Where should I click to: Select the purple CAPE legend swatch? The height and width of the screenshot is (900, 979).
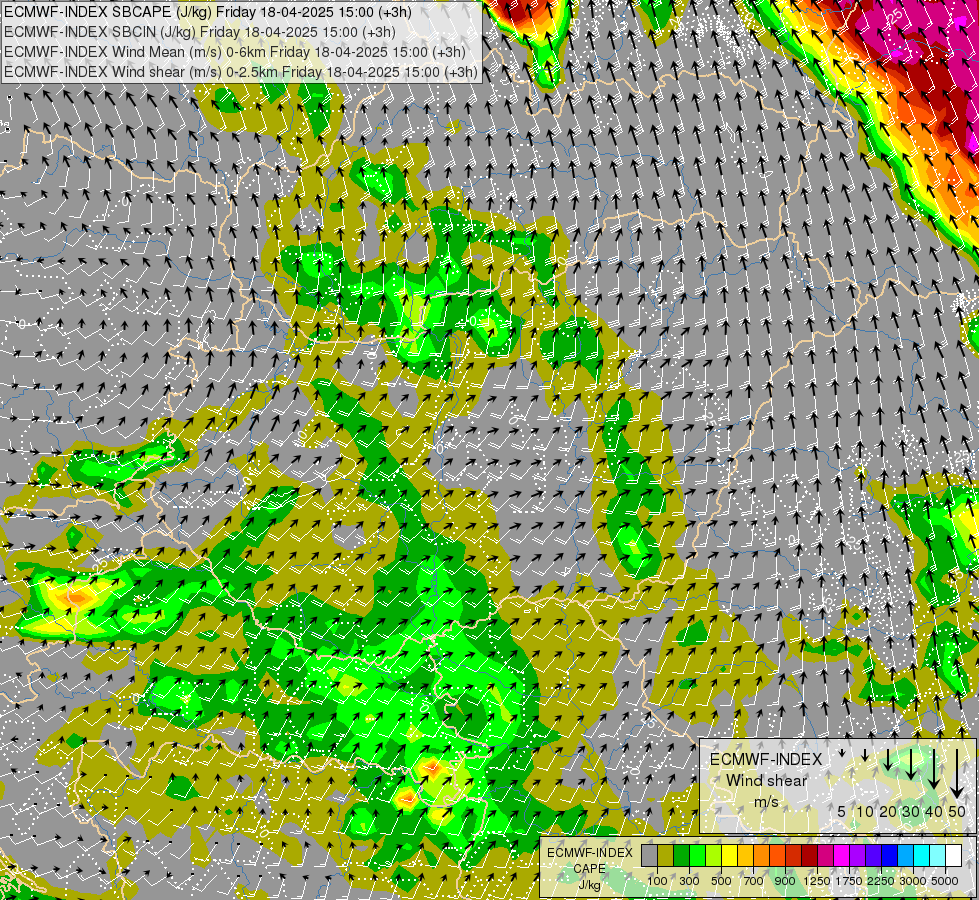(x=858, y=855)
